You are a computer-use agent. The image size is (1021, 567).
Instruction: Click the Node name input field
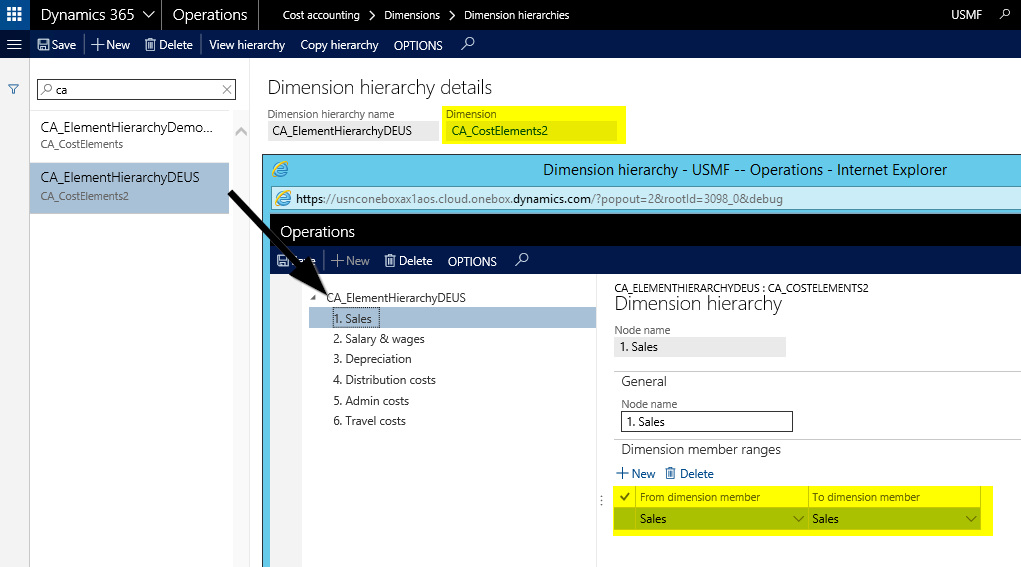(706, 422)
